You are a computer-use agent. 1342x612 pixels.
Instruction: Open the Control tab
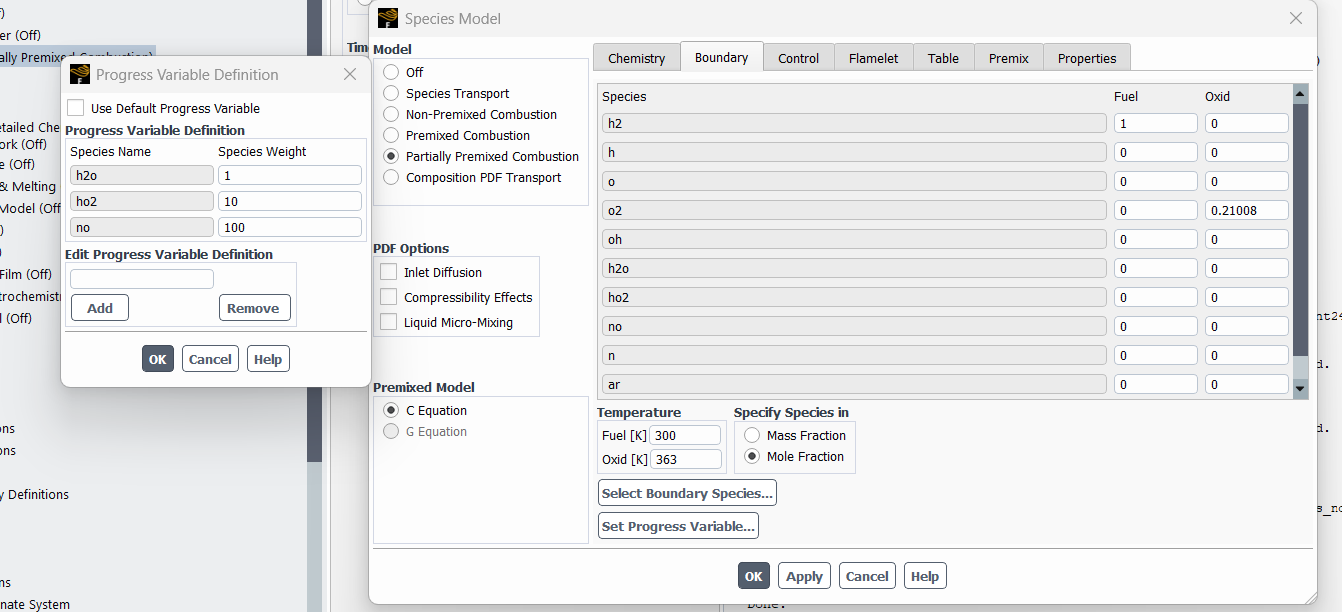click(x=798, y=58)
